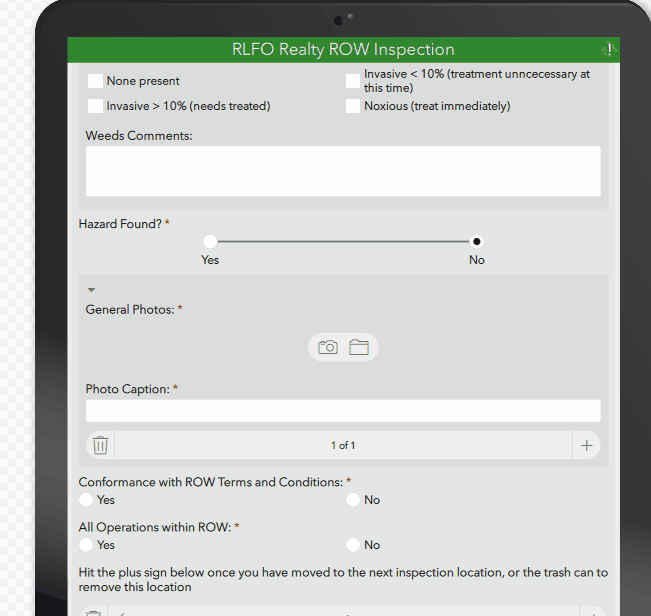Select No for All Operations within ROW
This screenshot has height=616, width=651.
[x=353, y=545]
